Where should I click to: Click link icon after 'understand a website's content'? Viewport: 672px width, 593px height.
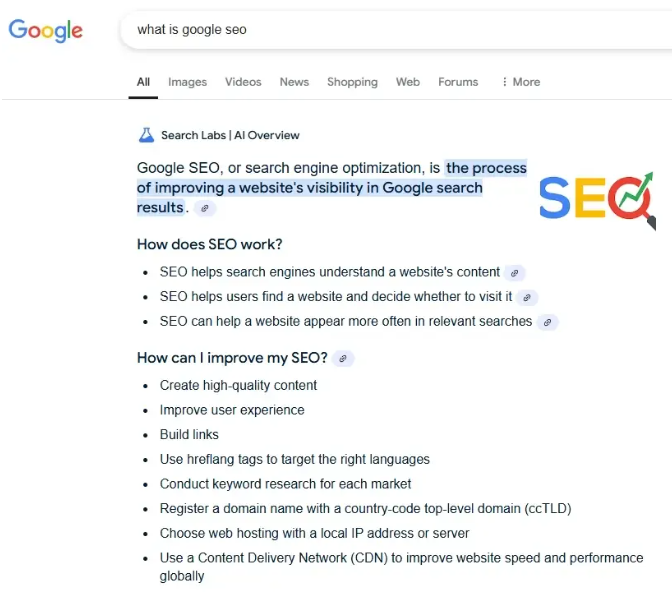point(515,272)
